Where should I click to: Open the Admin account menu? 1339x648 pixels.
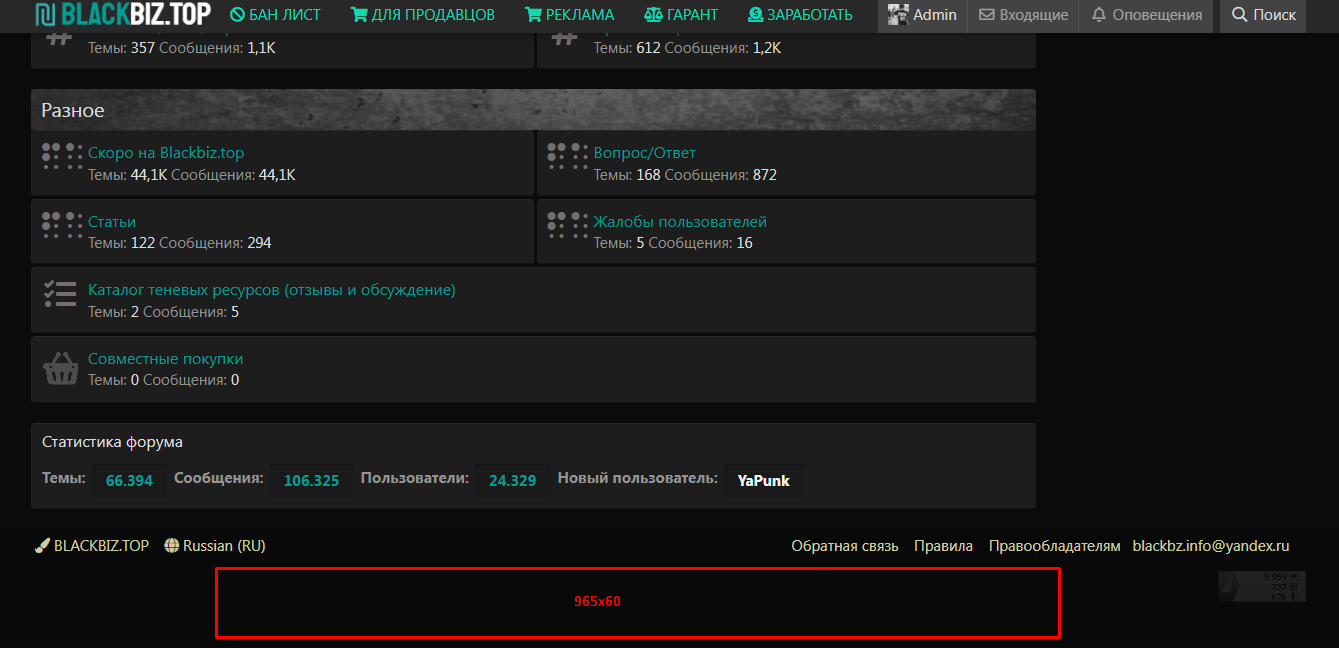pos(921,15)
